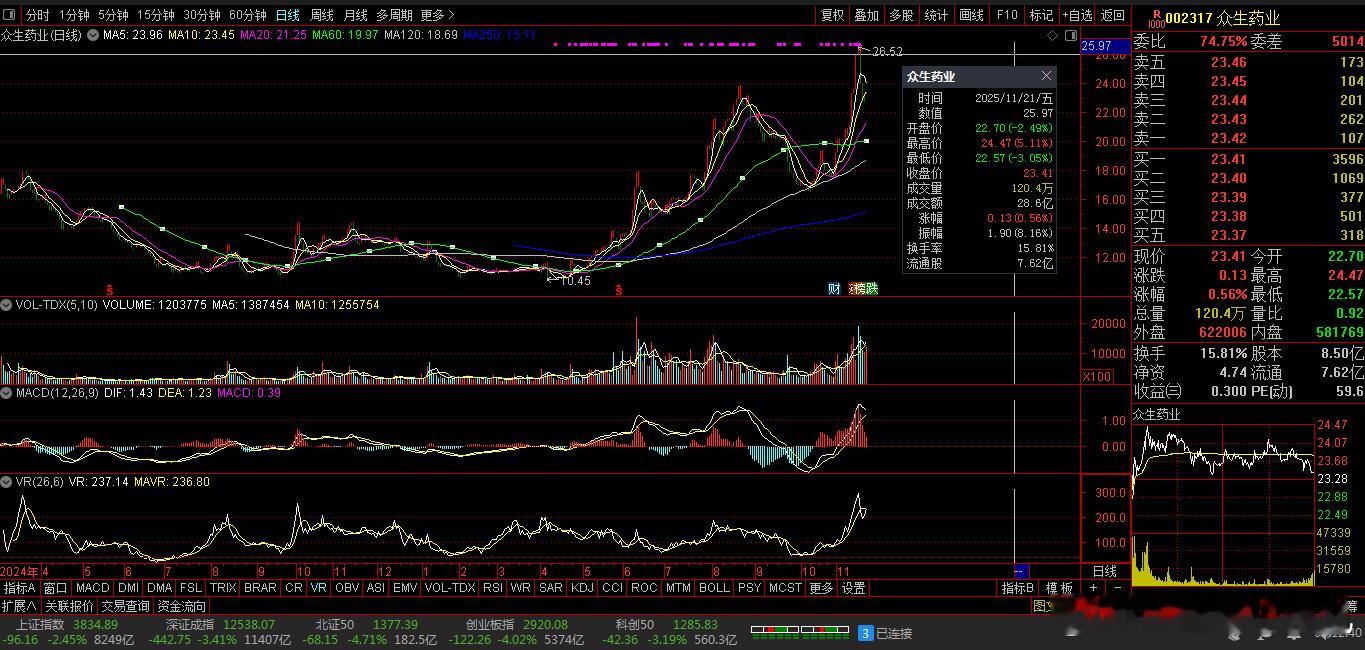
Task: Click the 模板 template button
Action: (x=1059, y=588)
